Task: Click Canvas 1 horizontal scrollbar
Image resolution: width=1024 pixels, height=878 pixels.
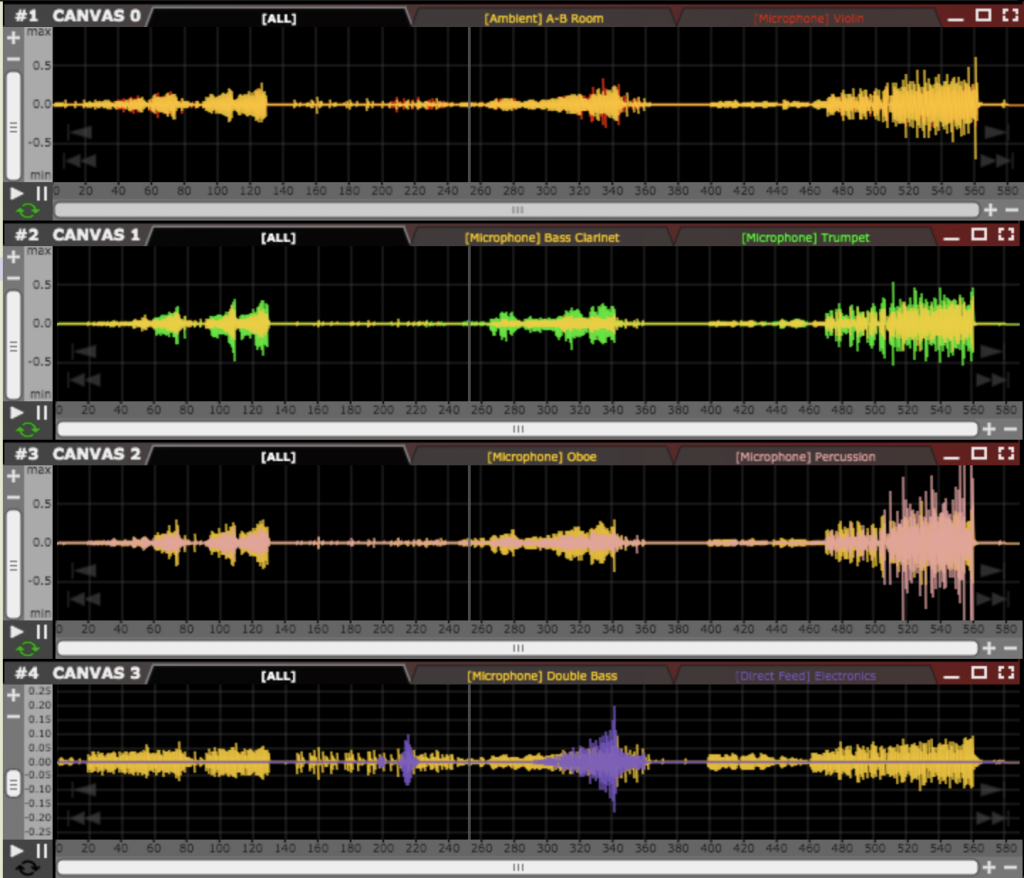Action: coord(517,429)
